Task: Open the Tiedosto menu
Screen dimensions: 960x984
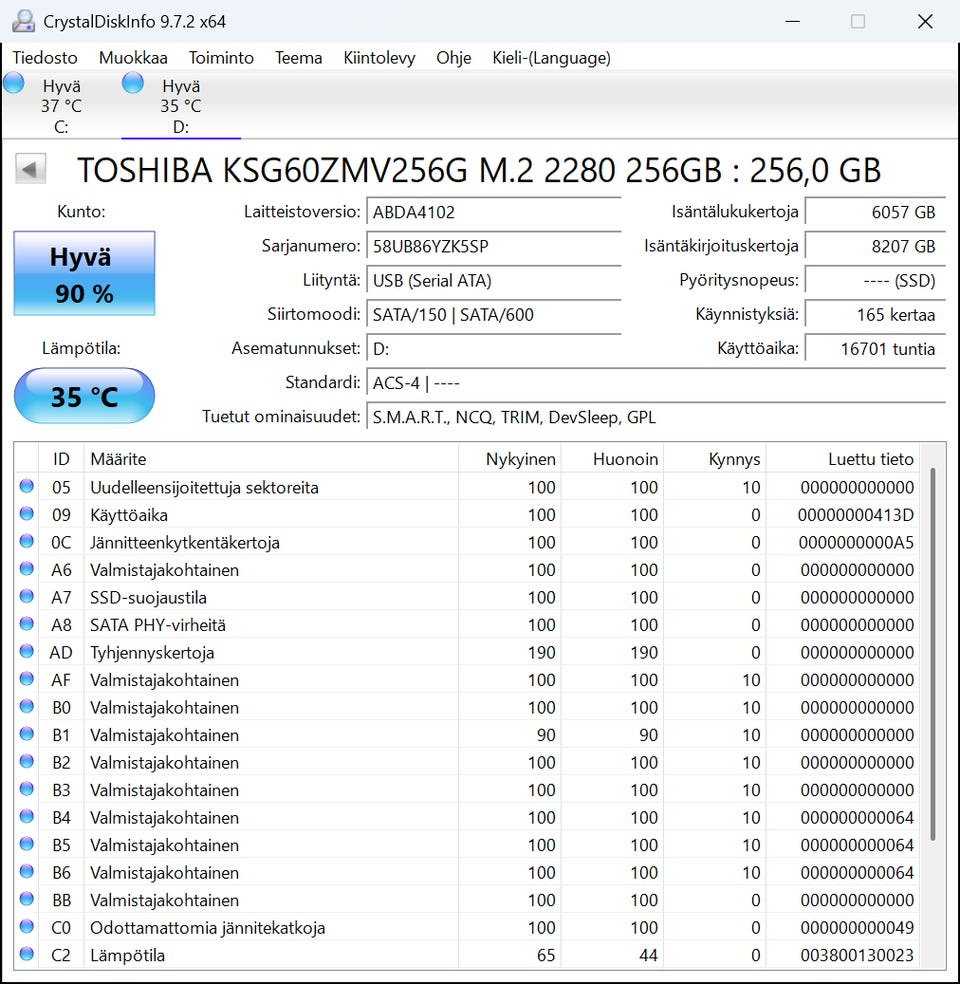Action: (45, 58)
